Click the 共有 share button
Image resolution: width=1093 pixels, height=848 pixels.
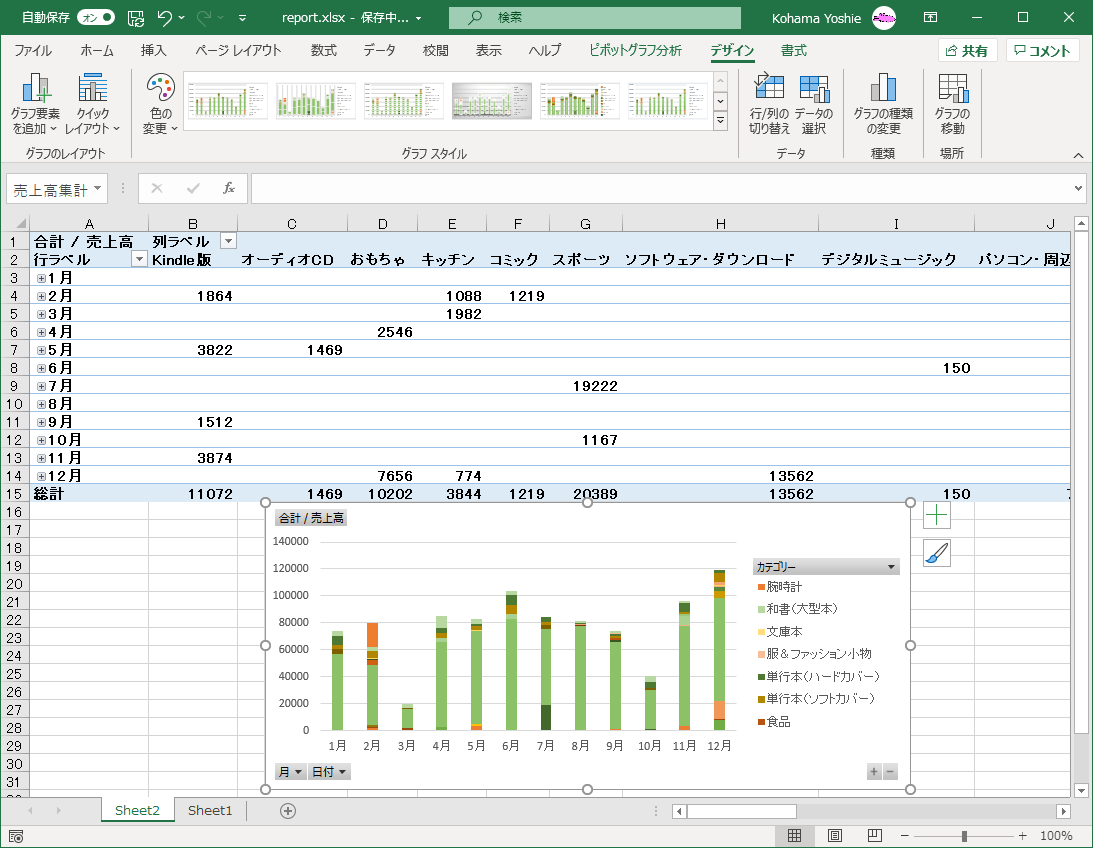[x=967, y=51]
